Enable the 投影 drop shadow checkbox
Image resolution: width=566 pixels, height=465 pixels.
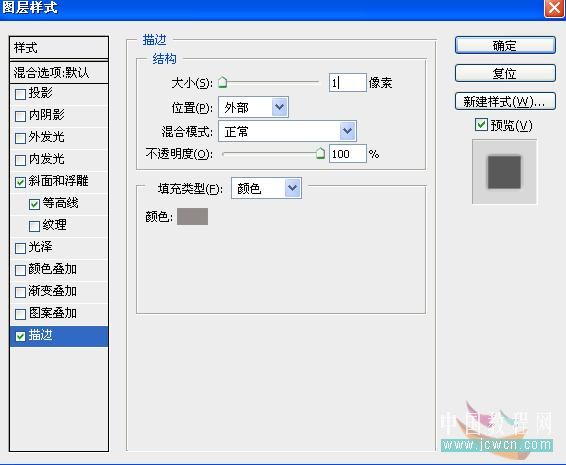pos(20,94)
